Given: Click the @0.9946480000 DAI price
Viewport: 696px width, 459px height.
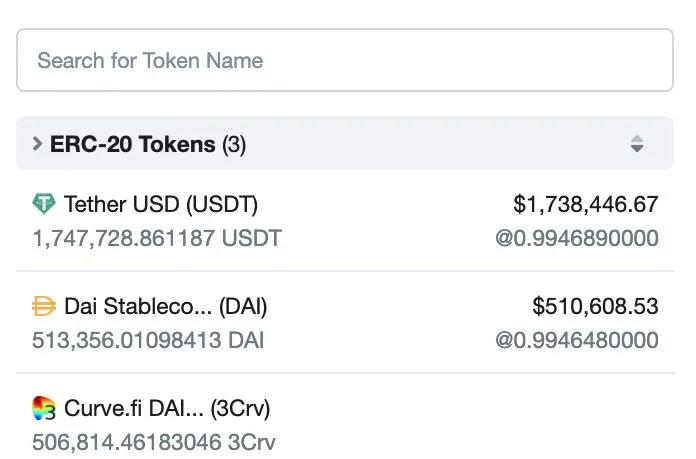Looking at the screenshot, I should click(577, 340).
